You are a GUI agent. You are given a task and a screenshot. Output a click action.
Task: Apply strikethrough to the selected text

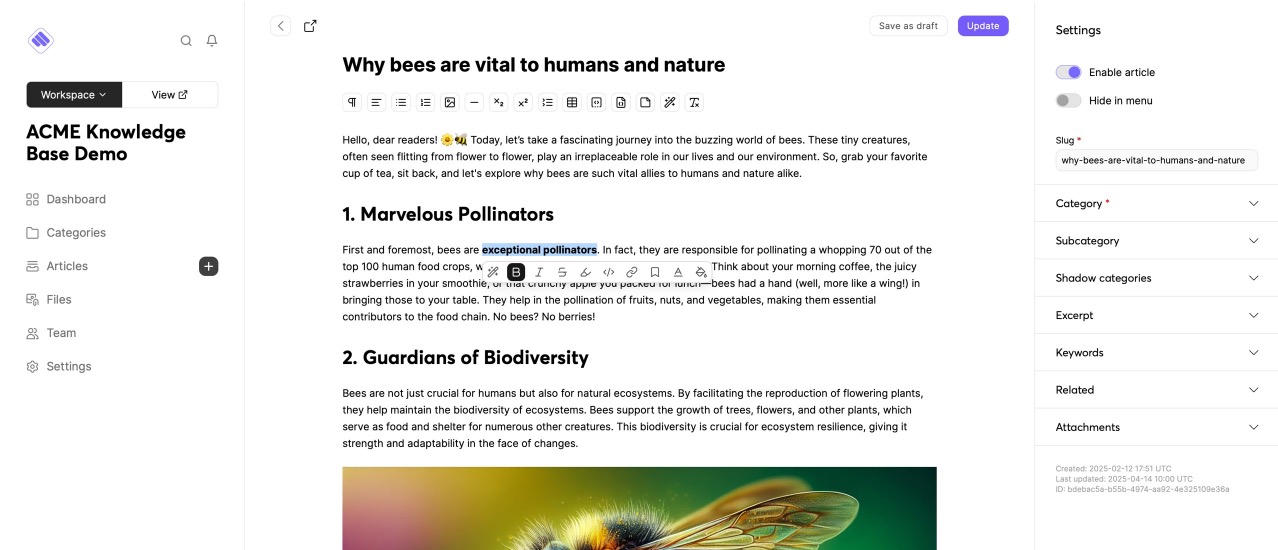[x=562, y=272]
